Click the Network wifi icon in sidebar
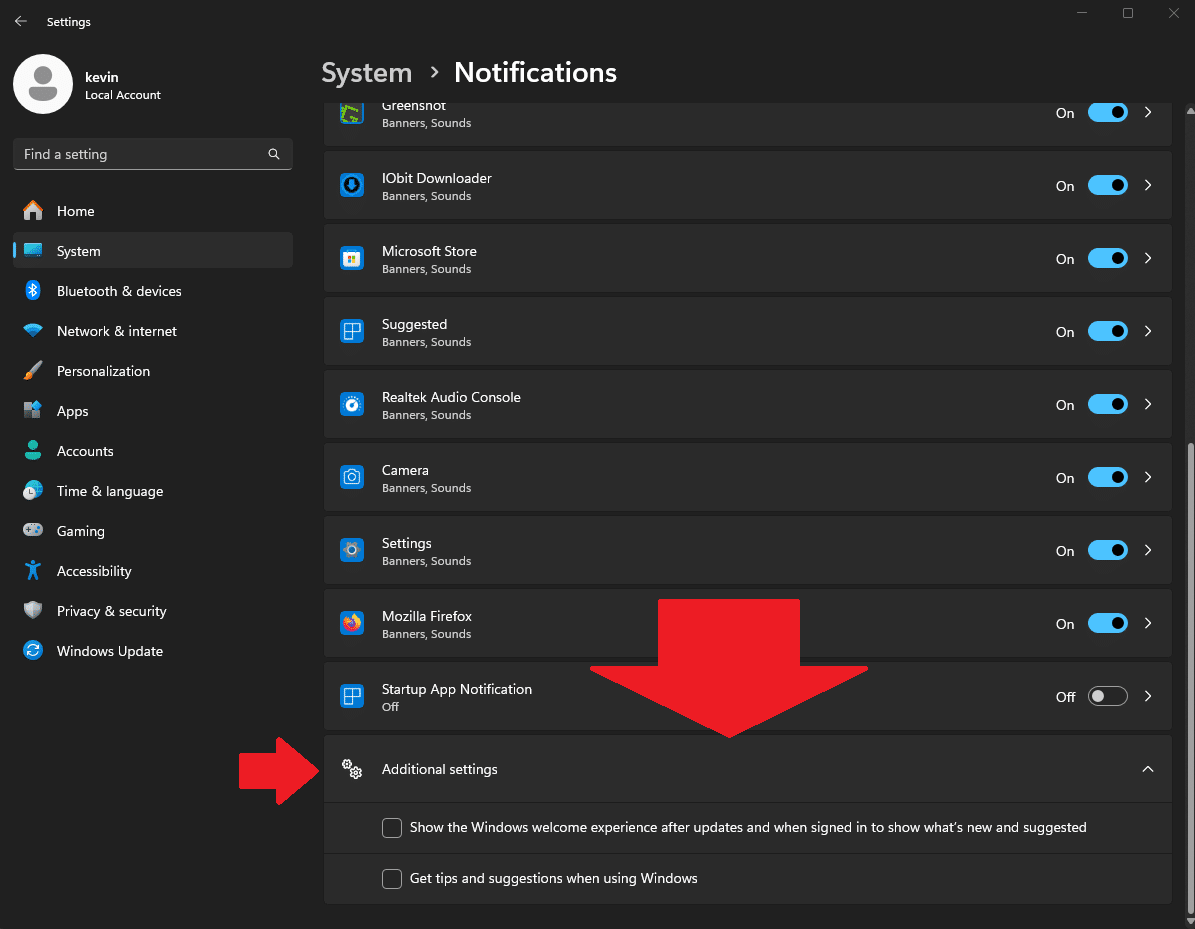The image size is (1195, 929). click(x=33, y=331)
